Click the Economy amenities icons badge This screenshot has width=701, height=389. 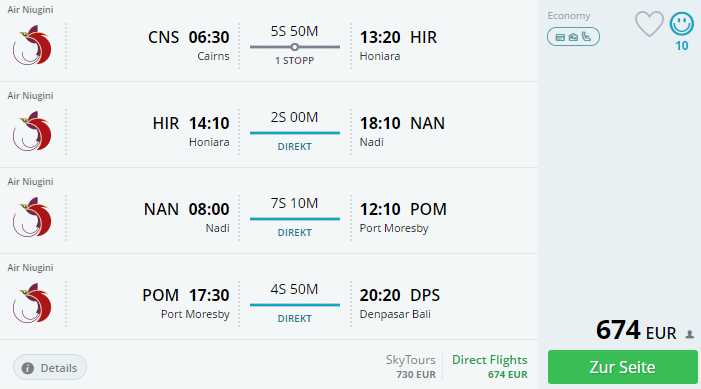573,37
